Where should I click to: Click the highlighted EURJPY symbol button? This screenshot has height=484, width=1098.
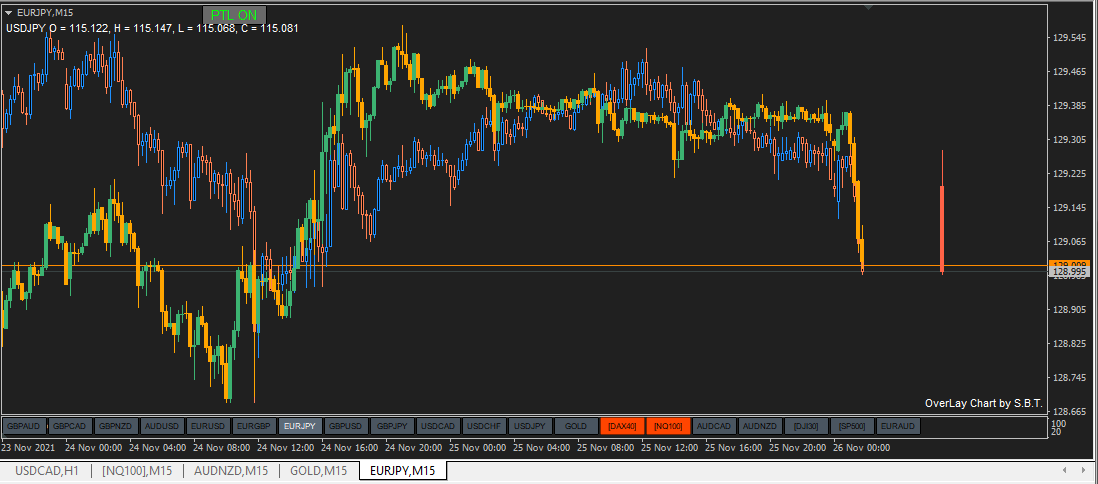tap(300, 426)
